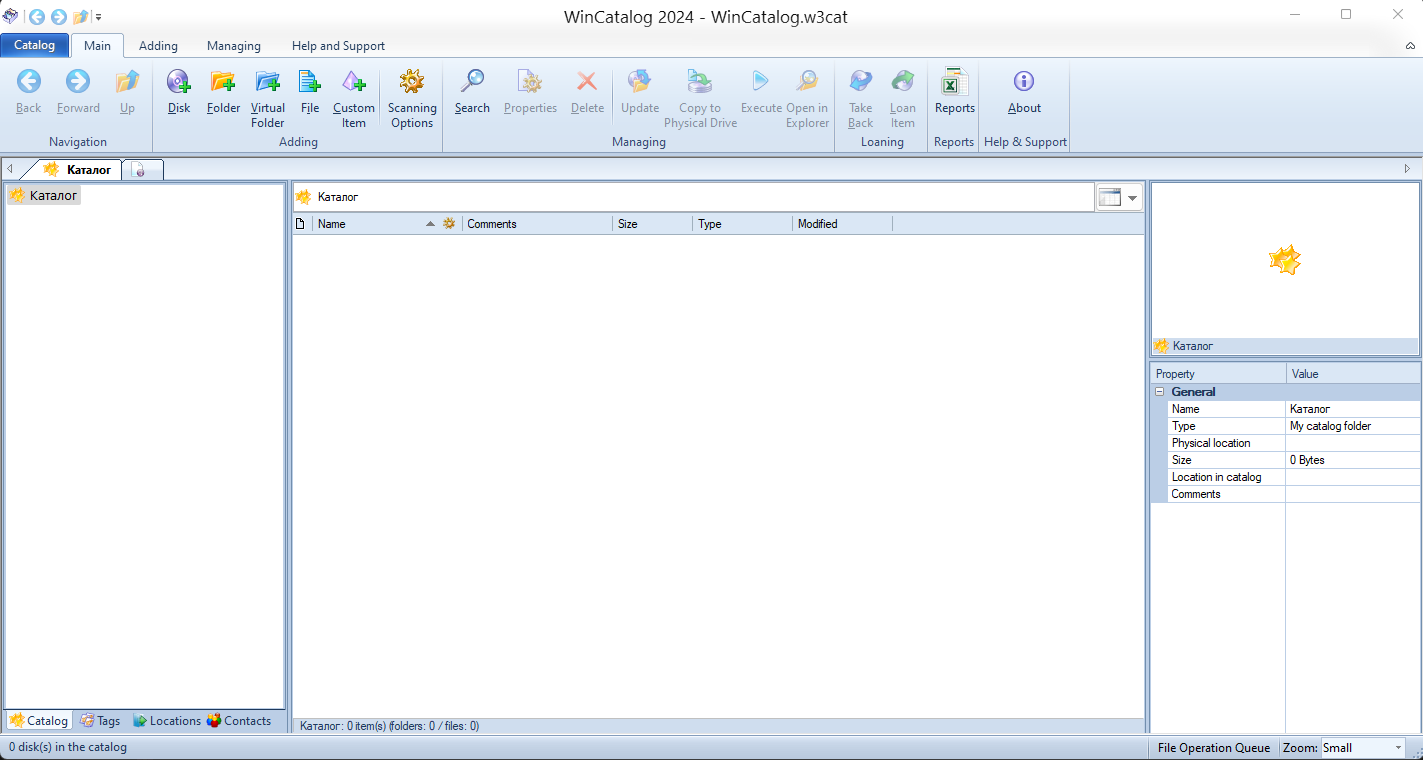This screenshot has width=1423, height=760.
Task: Click the Value column header
Action: pos(1353,374)
